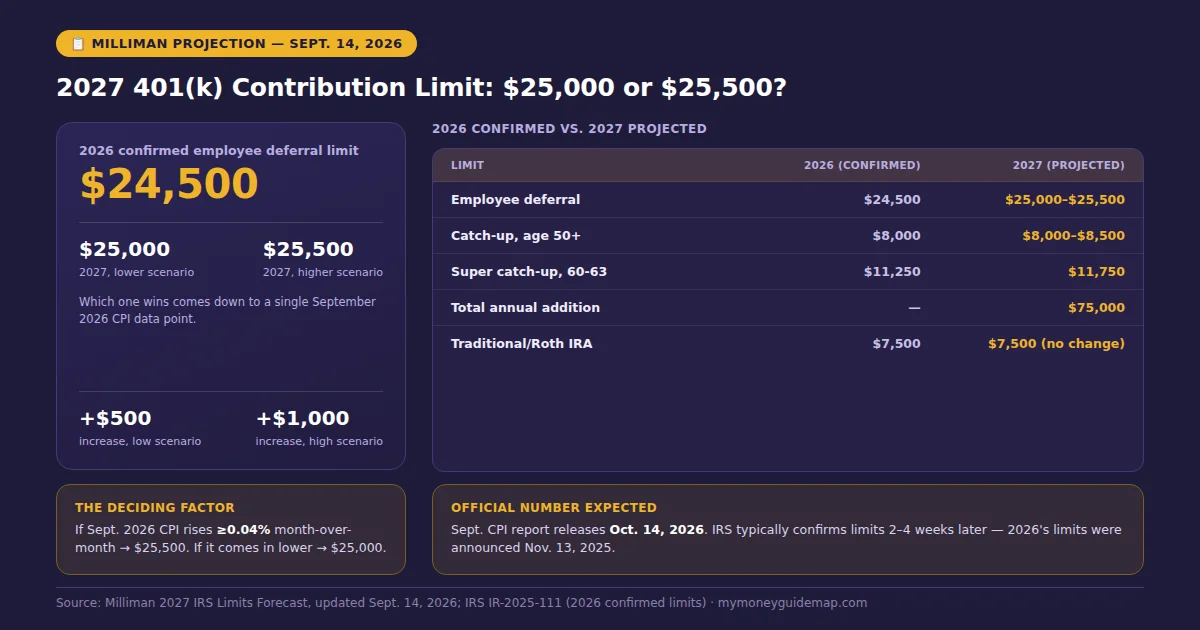Click the clipboard icon in Milliman Projection badge
This screenshot has width=1200, height=630.
[x=78, y=44]
